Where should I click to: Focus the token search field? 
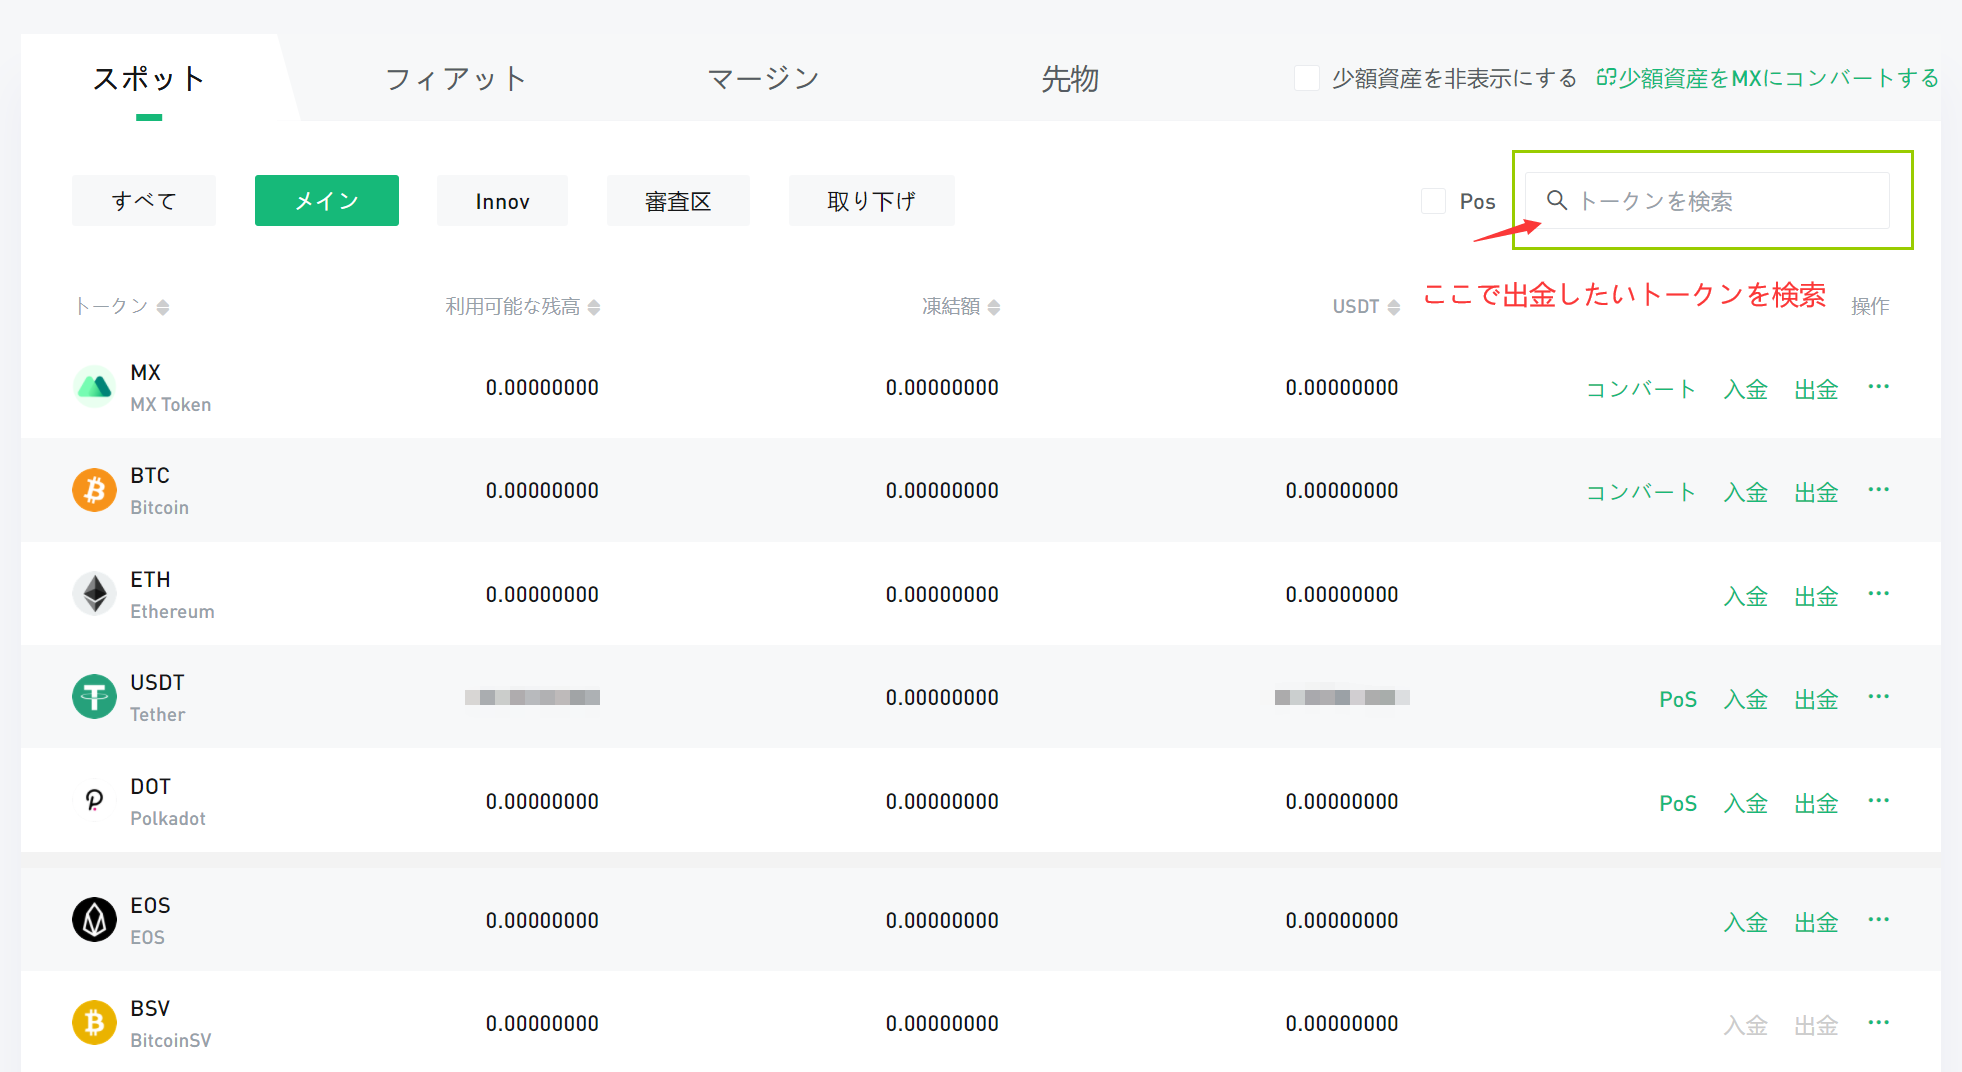(x=1707, y=200)
